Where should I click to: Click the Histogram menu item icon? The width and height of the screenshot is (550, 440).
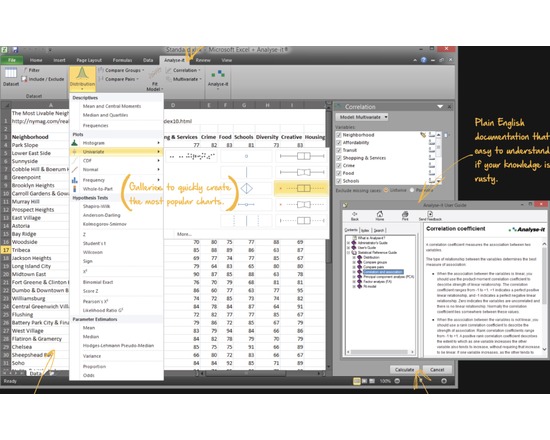click(x=74, y=143)
